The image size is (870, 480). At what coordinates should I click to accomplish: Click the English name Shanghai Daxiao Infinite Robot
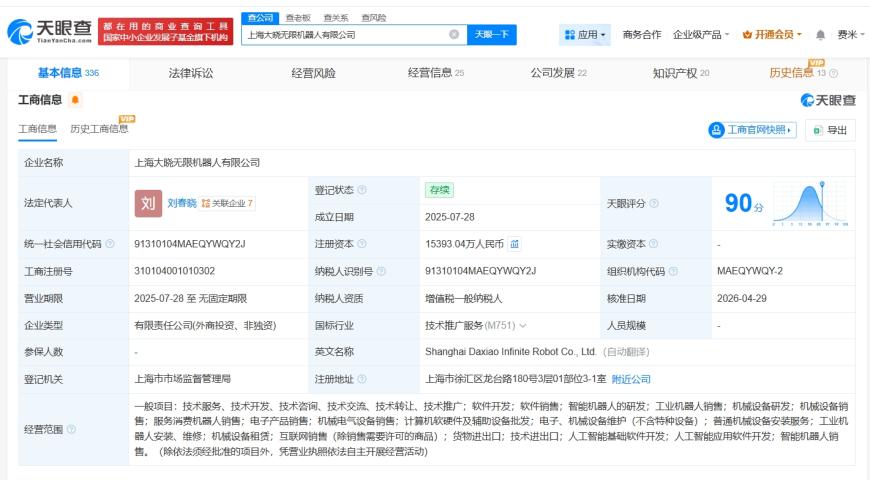(510, 352)
